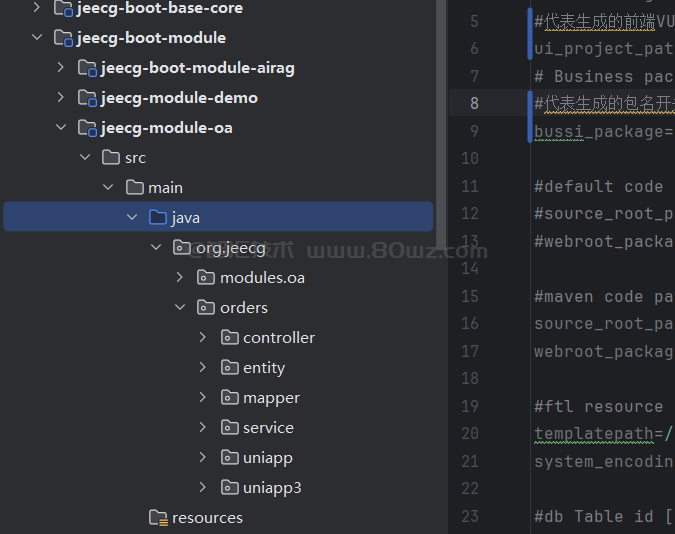Collapse the jeecg-module-oa node

[61, 127]
